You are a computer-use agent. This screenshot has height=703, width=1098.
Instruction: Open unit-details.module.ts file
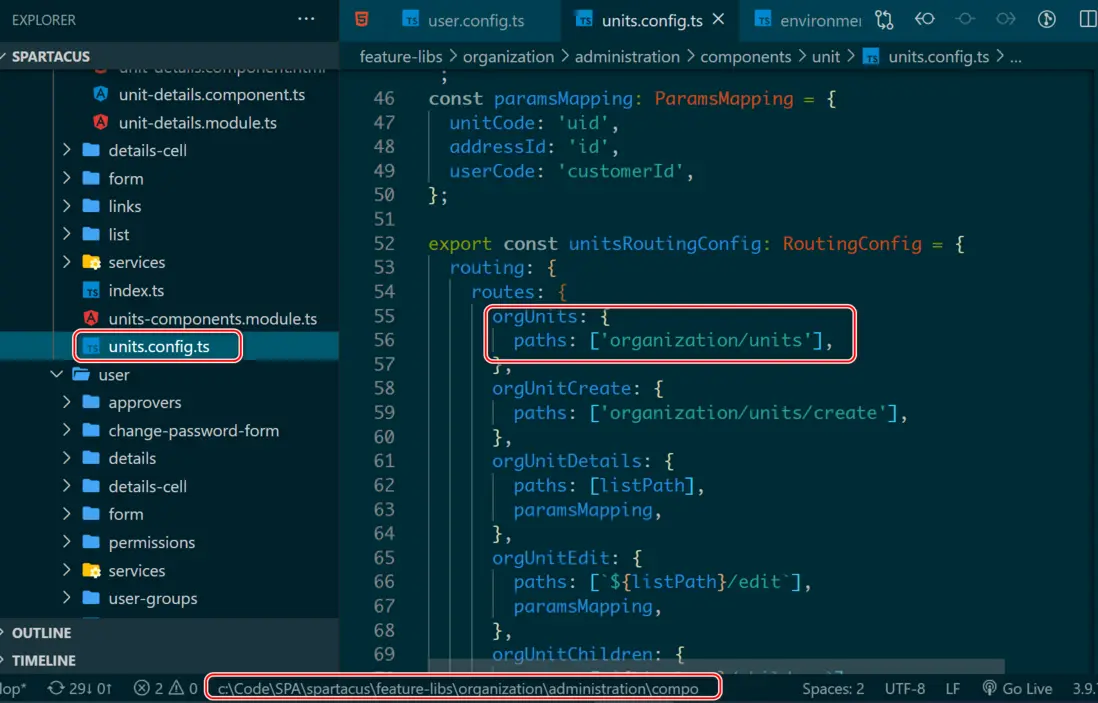coord(197,123)
